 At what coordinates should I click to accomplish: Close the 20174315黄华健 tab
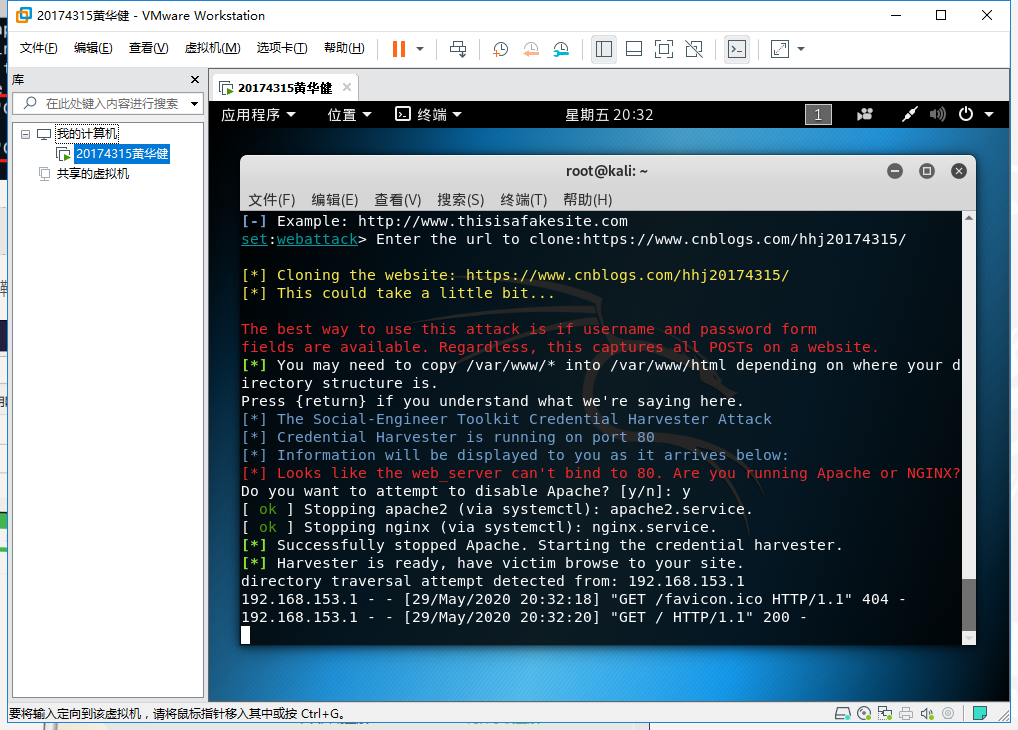click(347, 87)
